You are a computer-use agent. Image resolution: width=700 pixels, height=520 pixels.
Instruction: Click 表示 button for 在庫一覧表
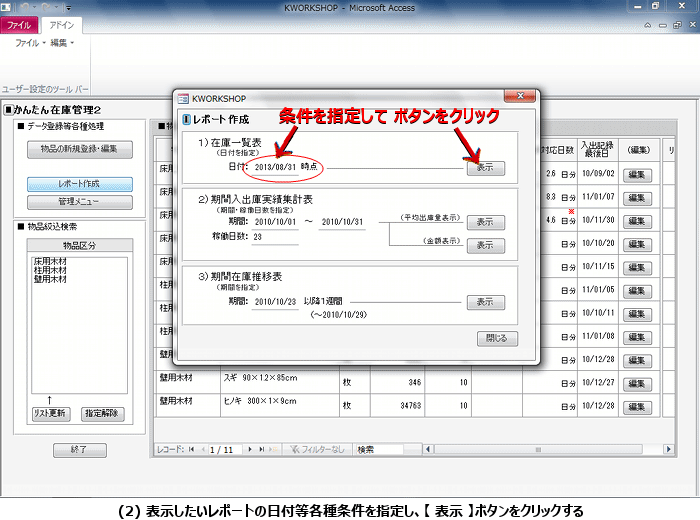(x=486, y=168)
